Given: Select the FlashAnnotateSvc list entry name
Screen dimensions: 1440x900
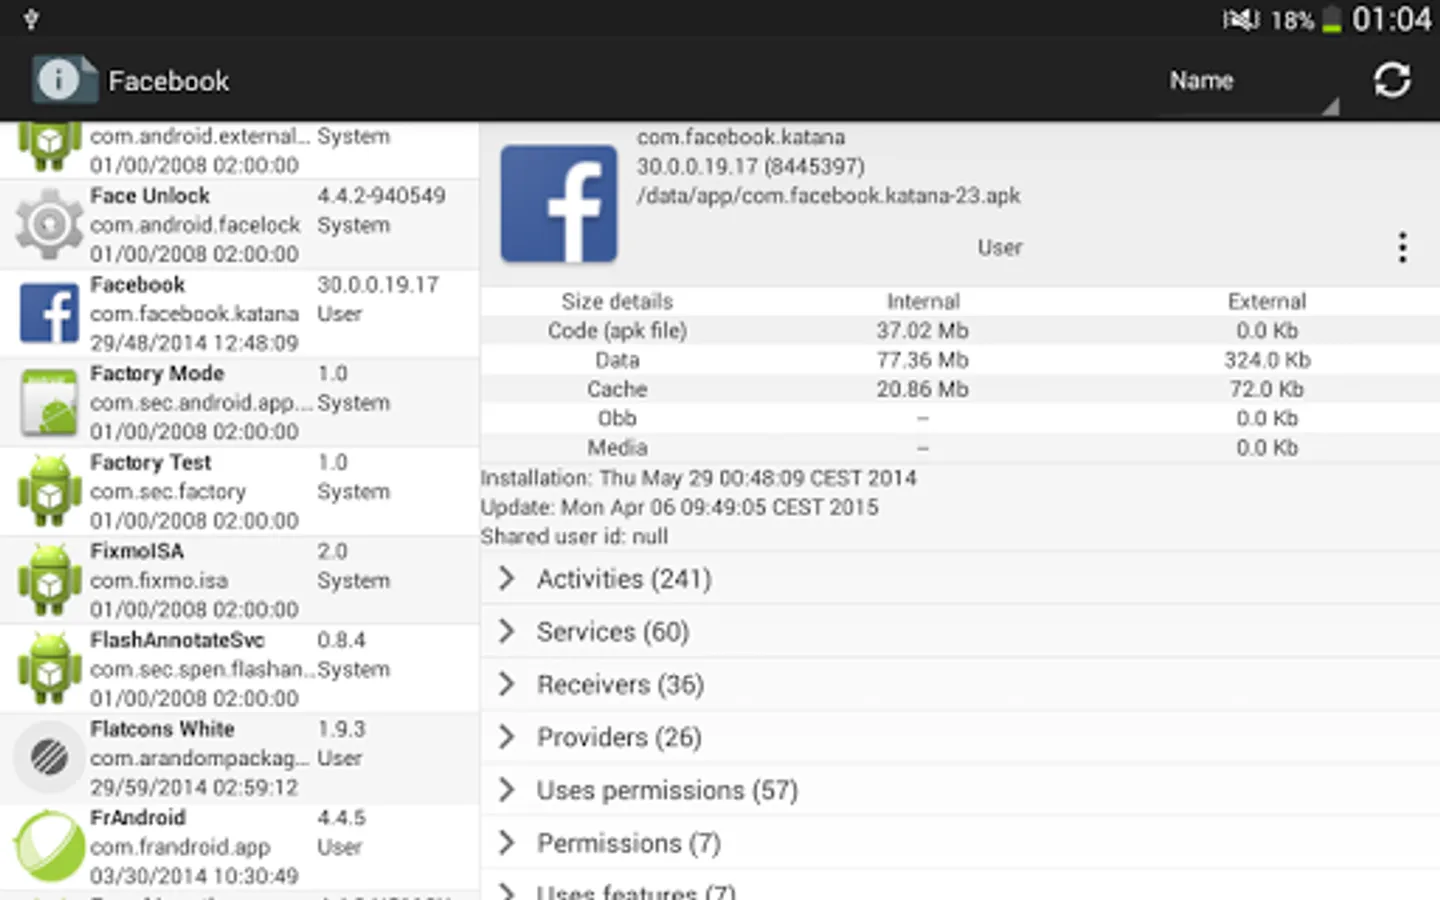Looking at the screenshot, I should (x=177, y=640).
